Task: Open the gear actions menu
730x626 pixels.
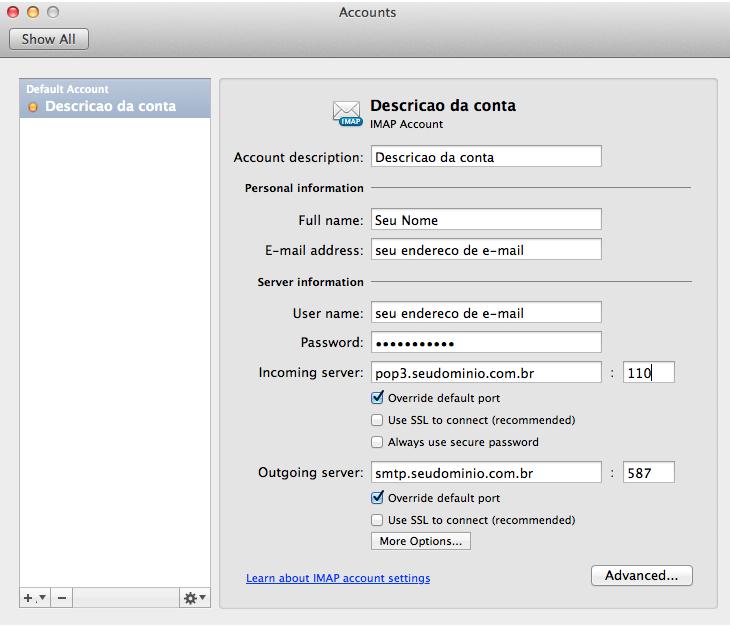Action: [194, 597]
